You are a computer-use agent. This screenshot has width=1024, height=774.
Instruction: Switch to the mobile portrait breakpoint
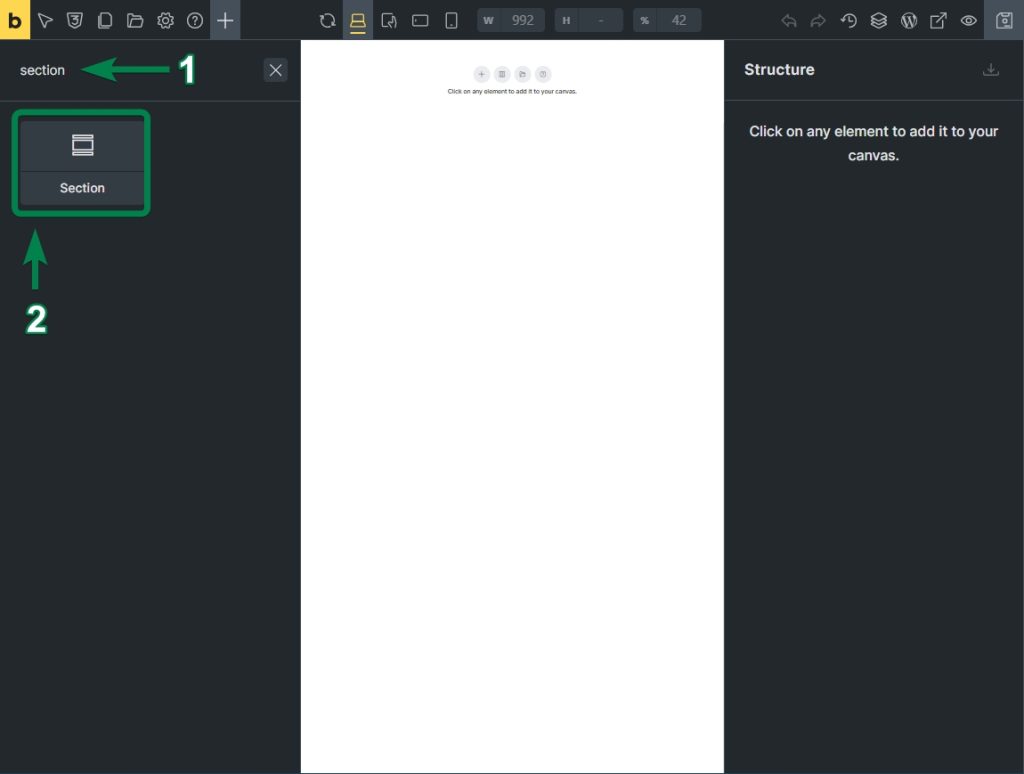pyautogui.click(x=451, y=20)
